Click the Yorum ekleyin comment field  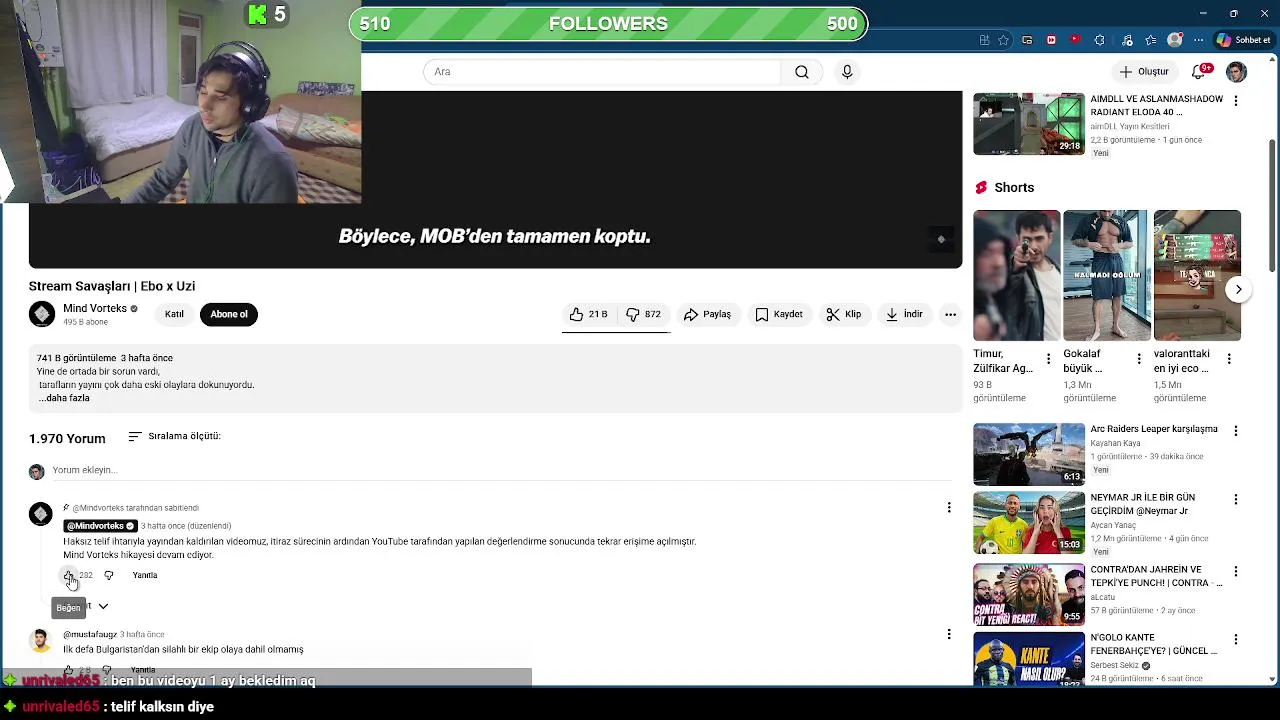click(x=500, y=470)
